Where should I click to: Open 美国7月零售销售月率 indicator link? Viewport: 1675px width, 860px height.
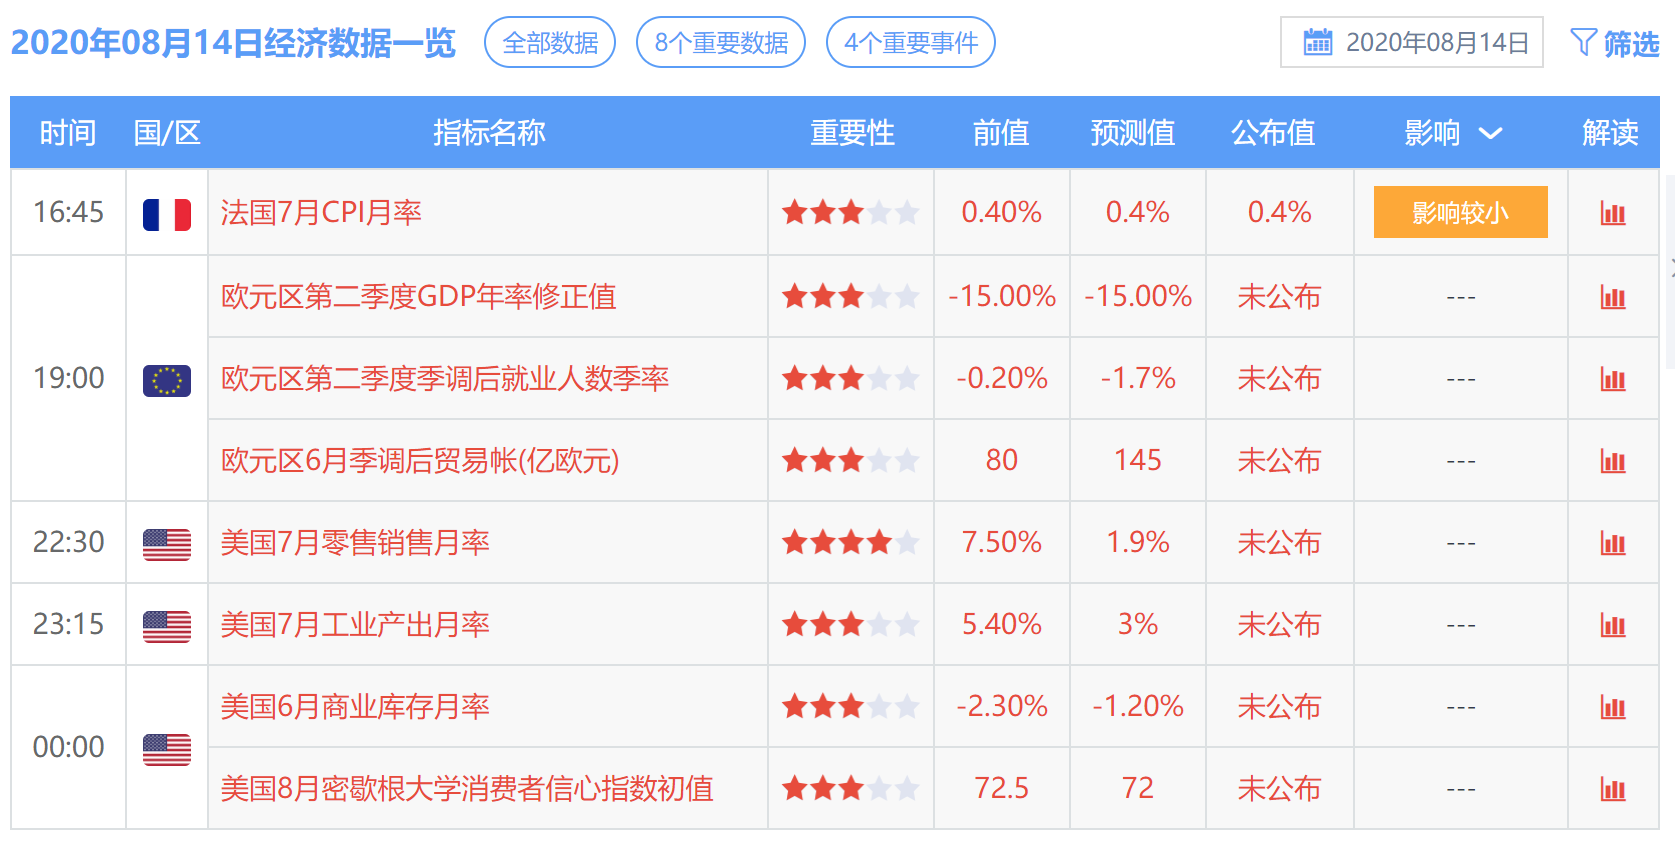(355, 543)
